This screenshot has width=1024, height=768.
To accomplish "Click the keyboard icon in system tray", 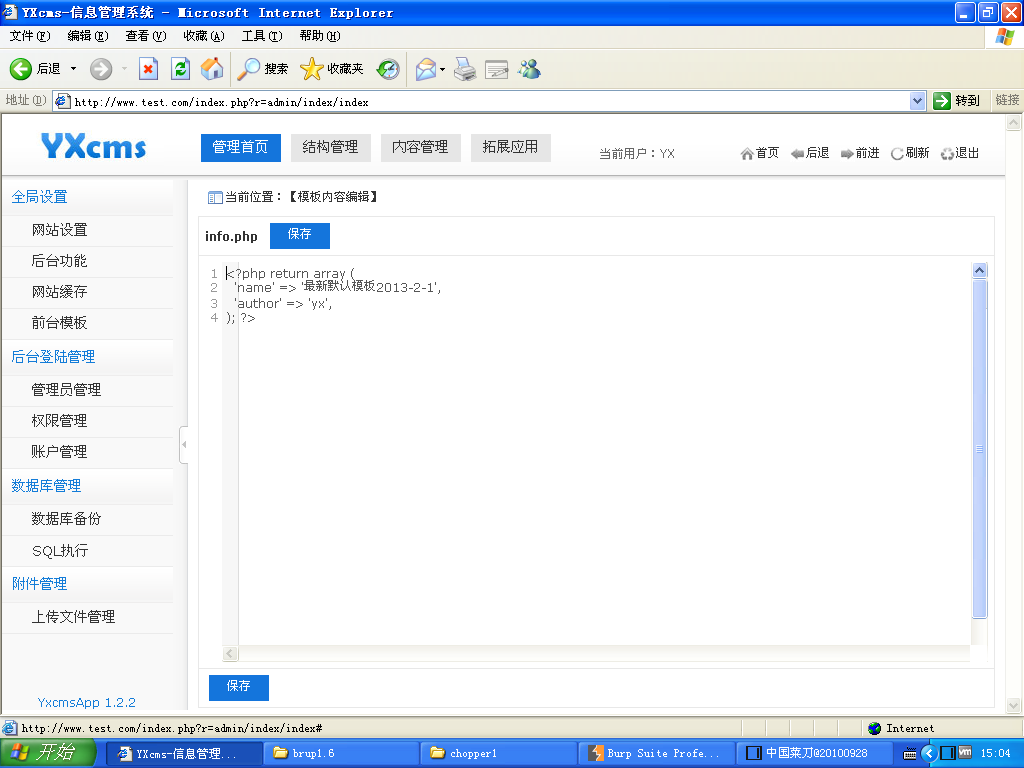I will click(x=910, y=754).
